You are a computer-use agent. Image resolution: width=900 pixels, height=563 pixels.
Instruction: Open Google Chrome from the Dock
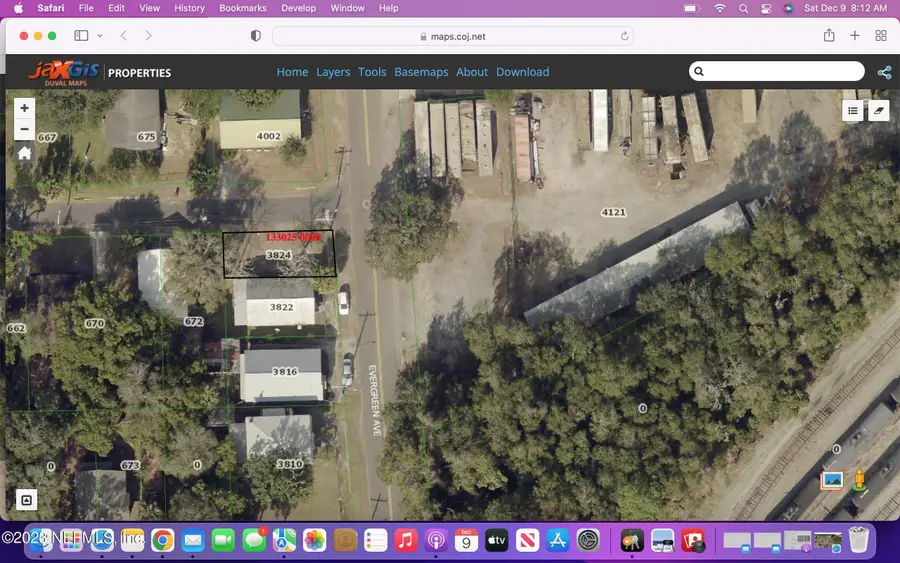pos(162,540)
